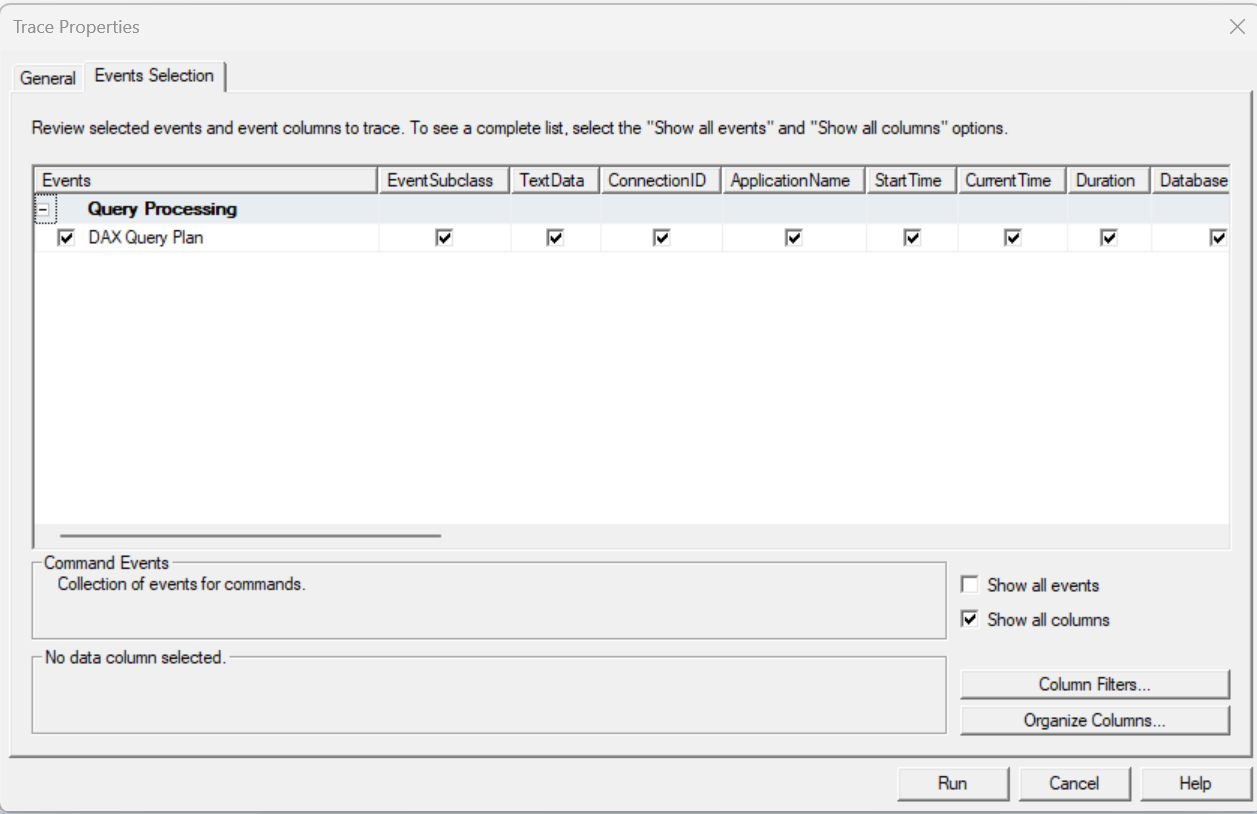Uncheck the DAX Query Plan event checkbox
Viewport: 1257px width, 814px height.
tap(67, 238)
